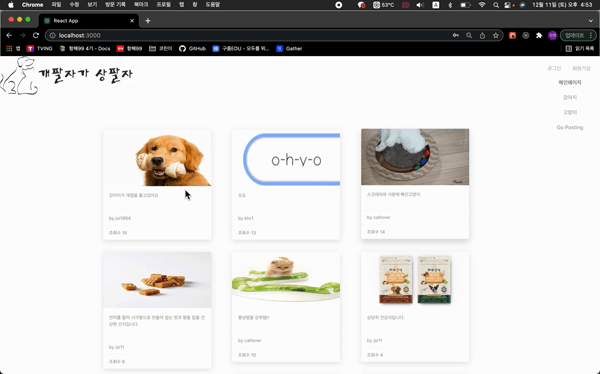Click the volume icon in menu bar
Screen dimensions: 600x374
(420, 5)
